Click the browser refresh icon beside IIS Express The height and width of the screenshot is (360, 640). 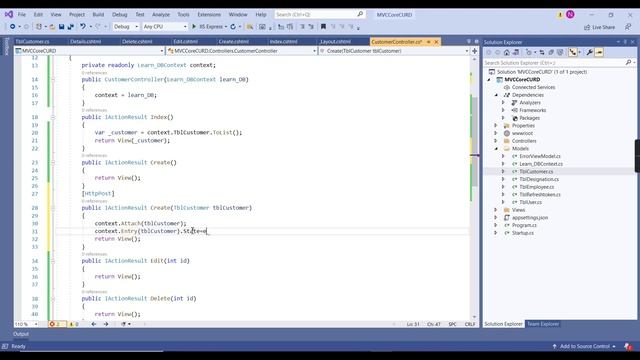click(x=233, y=27)
